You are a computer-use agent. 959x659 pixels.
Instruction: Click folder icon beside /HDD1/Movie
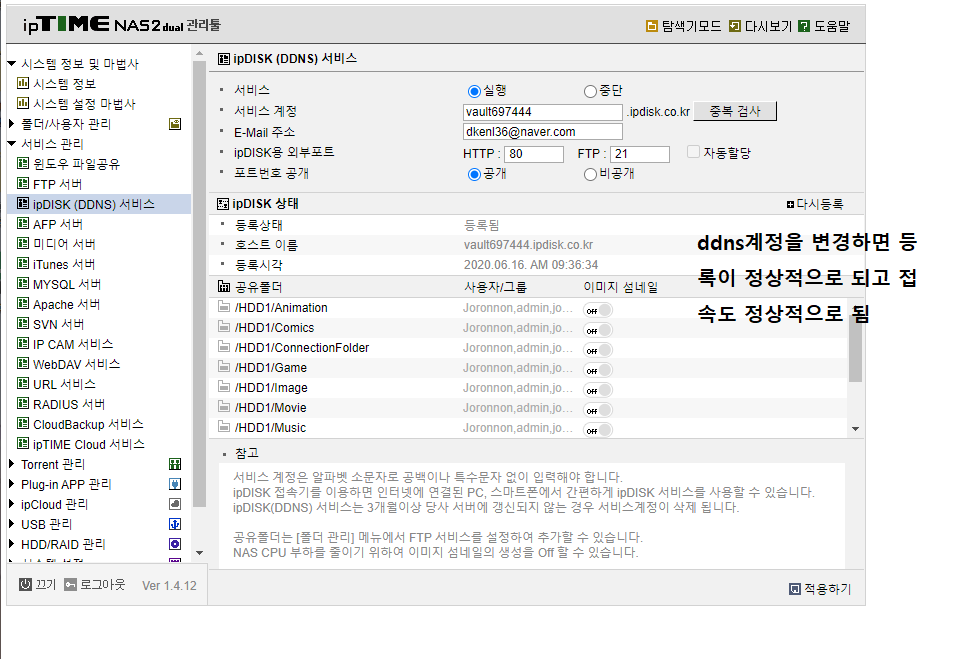[x=224, y=407]
